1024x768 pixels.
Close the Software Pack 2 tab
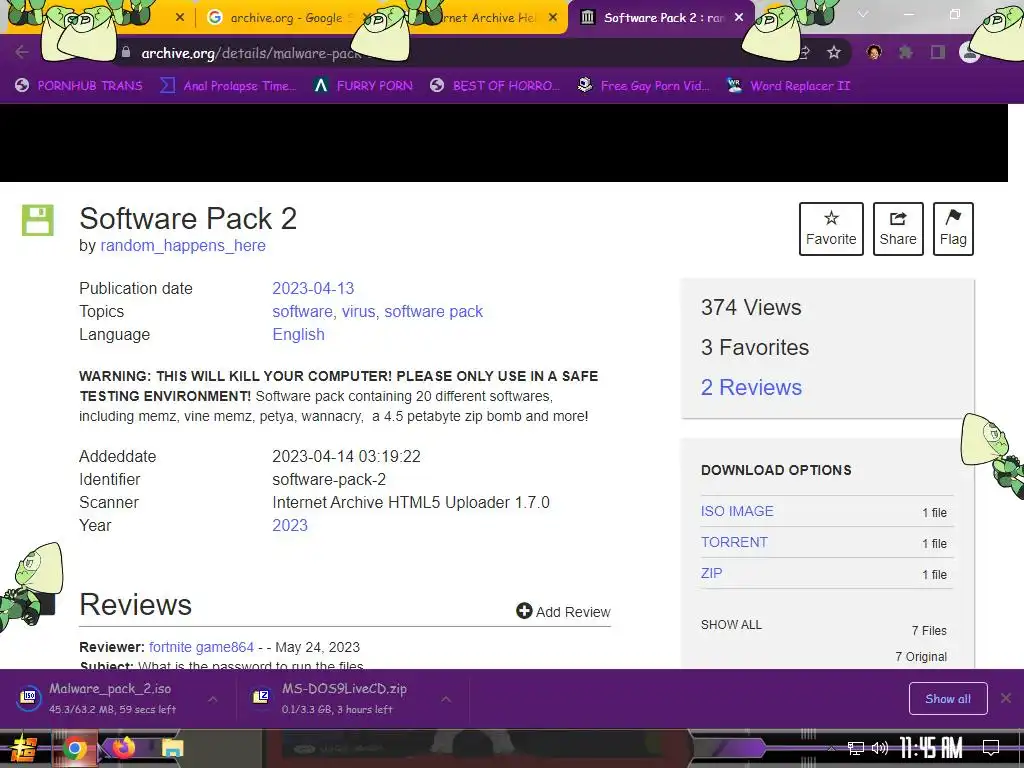pyautogui.click(x=739, y=18)
